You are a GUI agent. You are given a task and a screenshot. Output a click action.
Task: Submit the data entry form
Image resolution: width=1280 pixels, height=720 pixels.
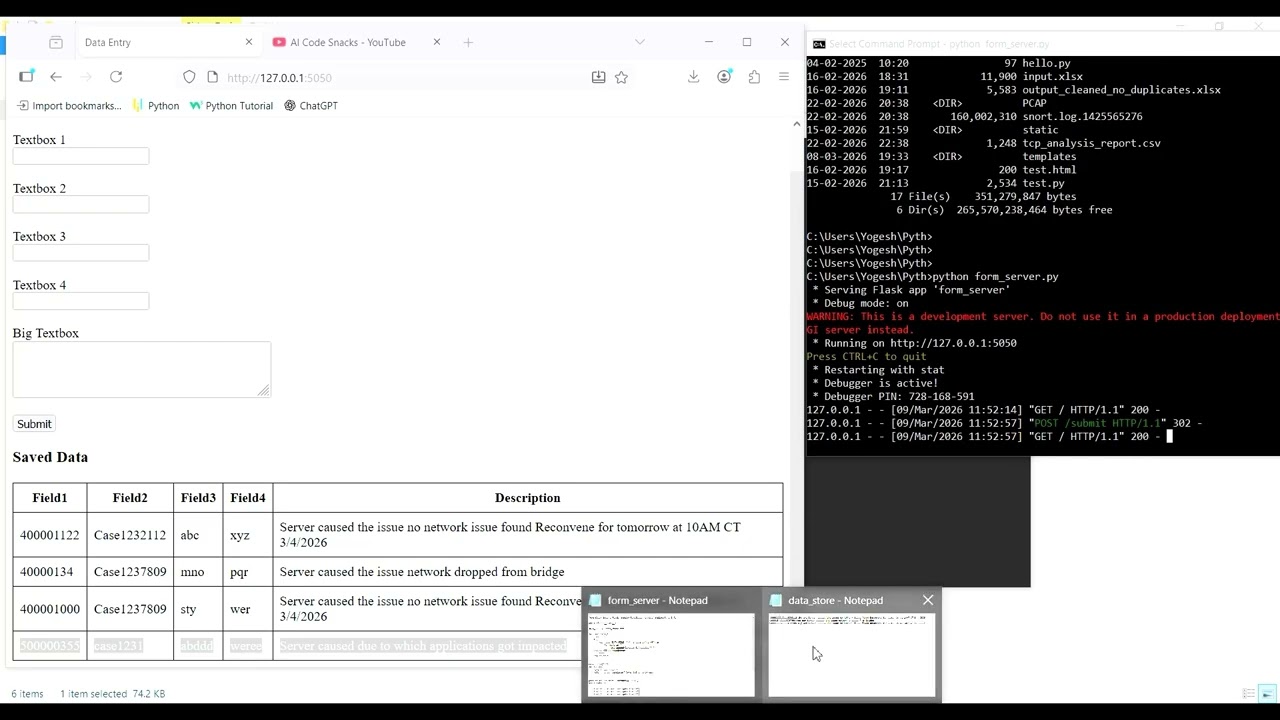point(34,424)
